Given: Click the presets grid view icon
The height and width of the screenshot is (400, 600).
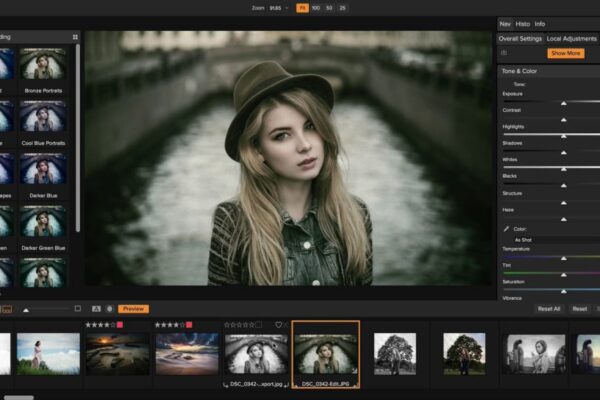Looking at the screenshot, I should point(75,37).
